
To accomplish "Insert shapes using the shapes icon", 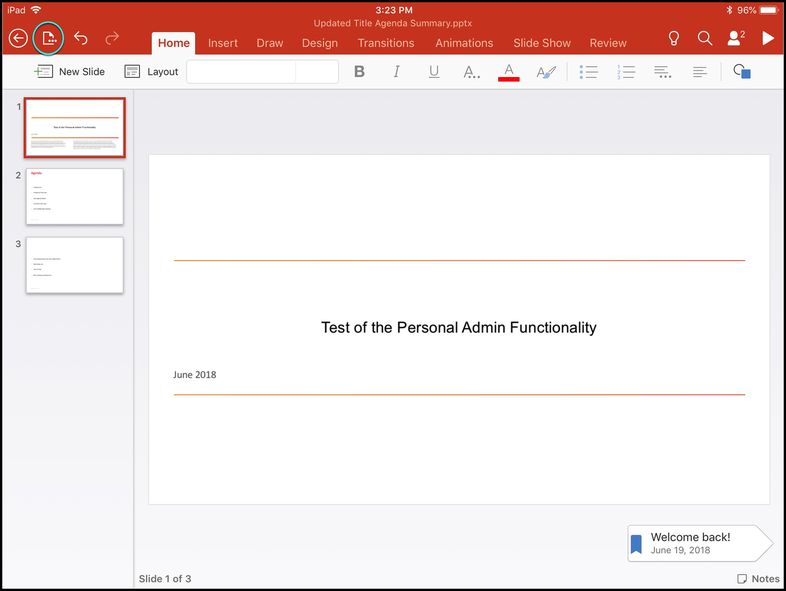I will point(741,72).
